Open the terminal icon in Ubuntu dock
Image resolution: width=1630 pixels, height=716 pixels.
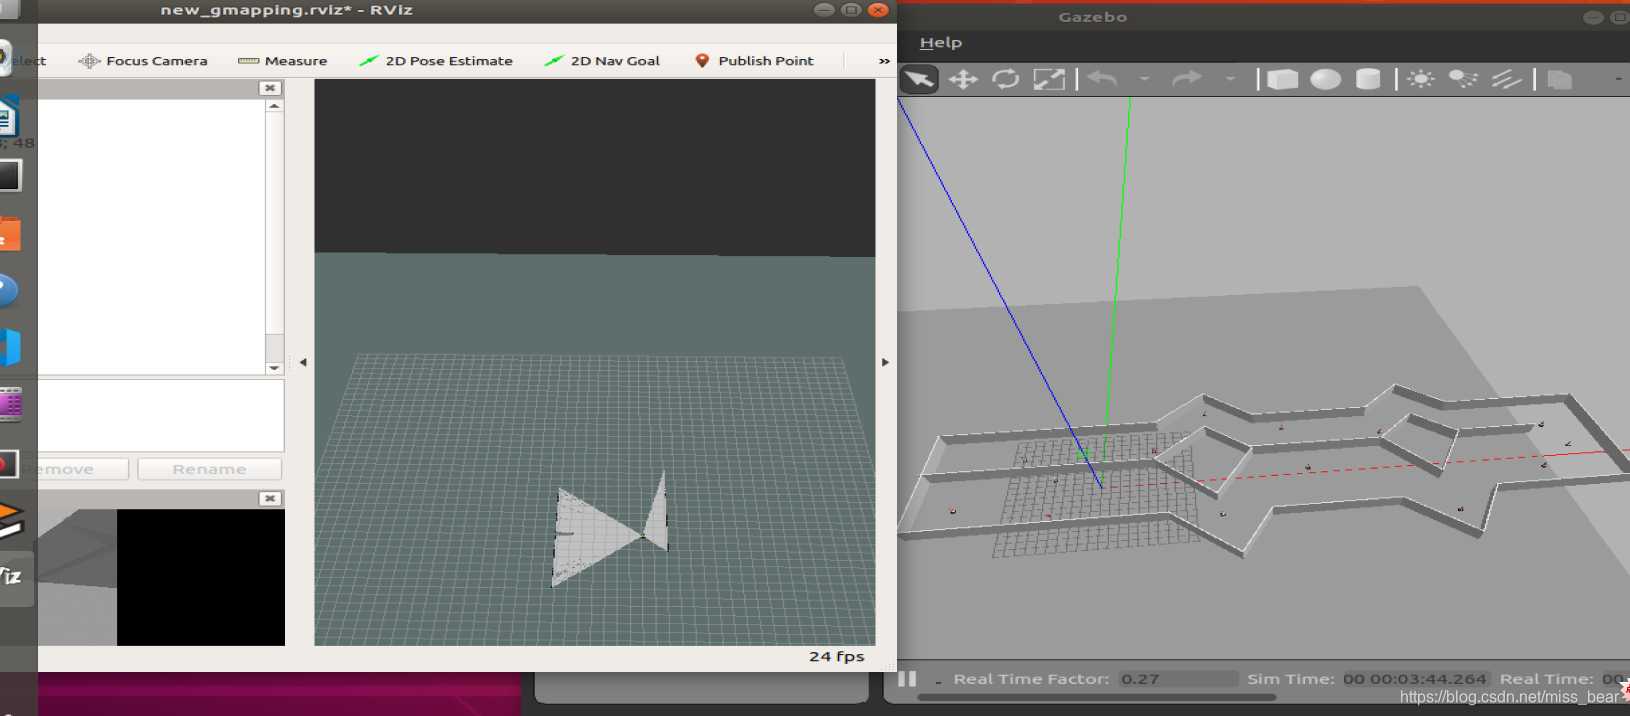(x=10, y=176)
